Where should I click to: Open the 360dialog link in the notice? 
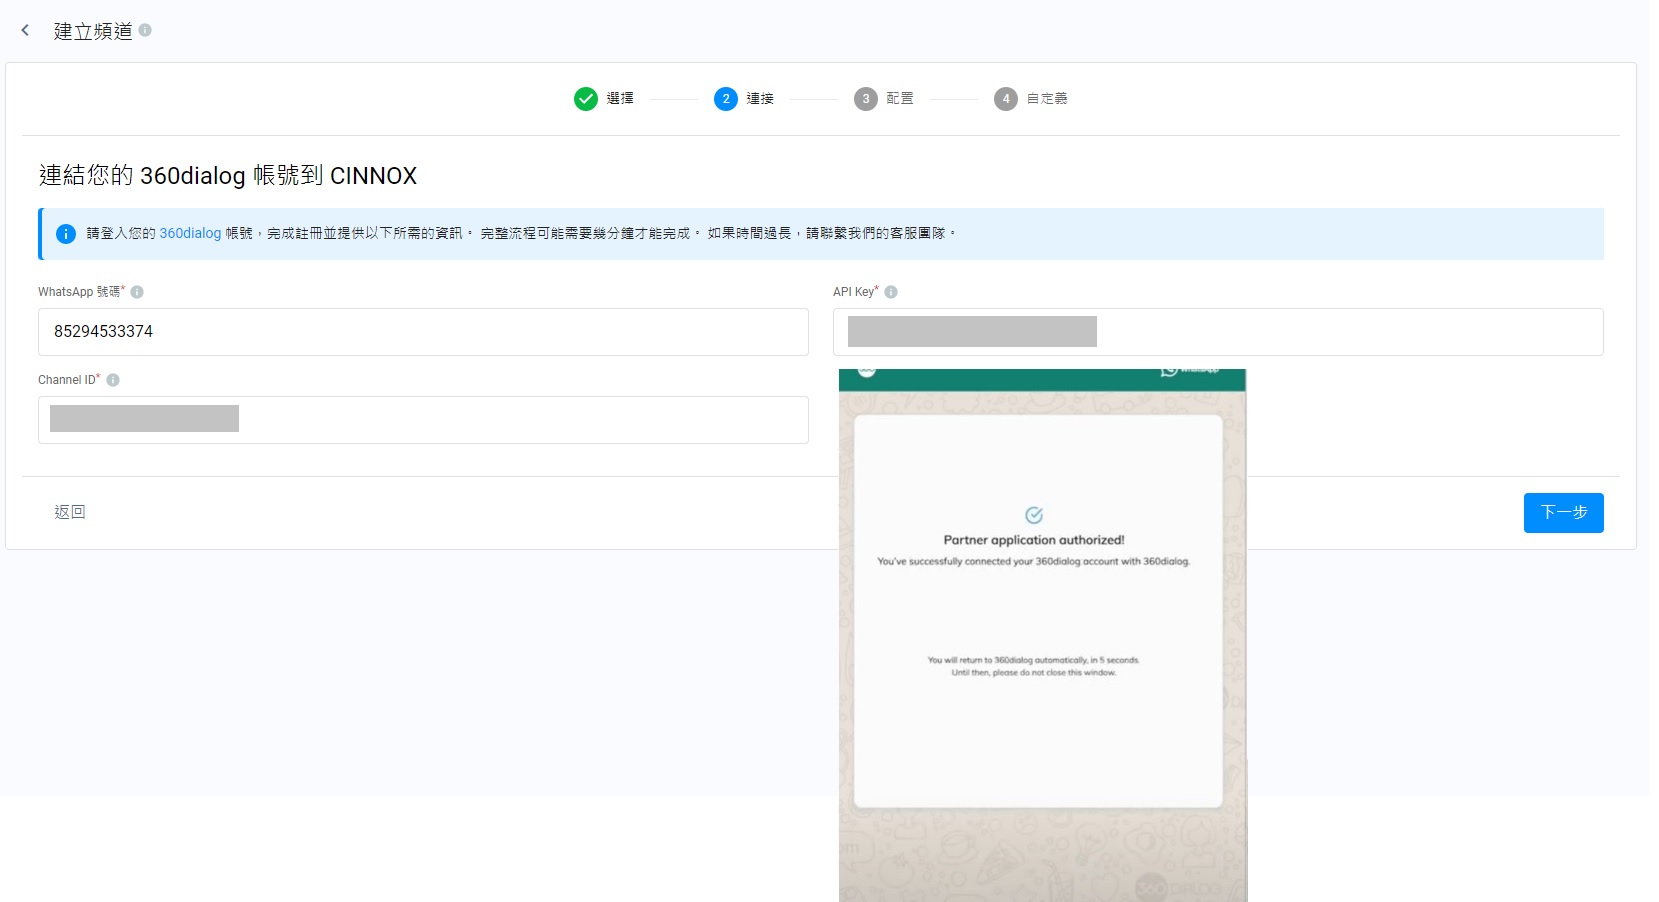(190, 233)
